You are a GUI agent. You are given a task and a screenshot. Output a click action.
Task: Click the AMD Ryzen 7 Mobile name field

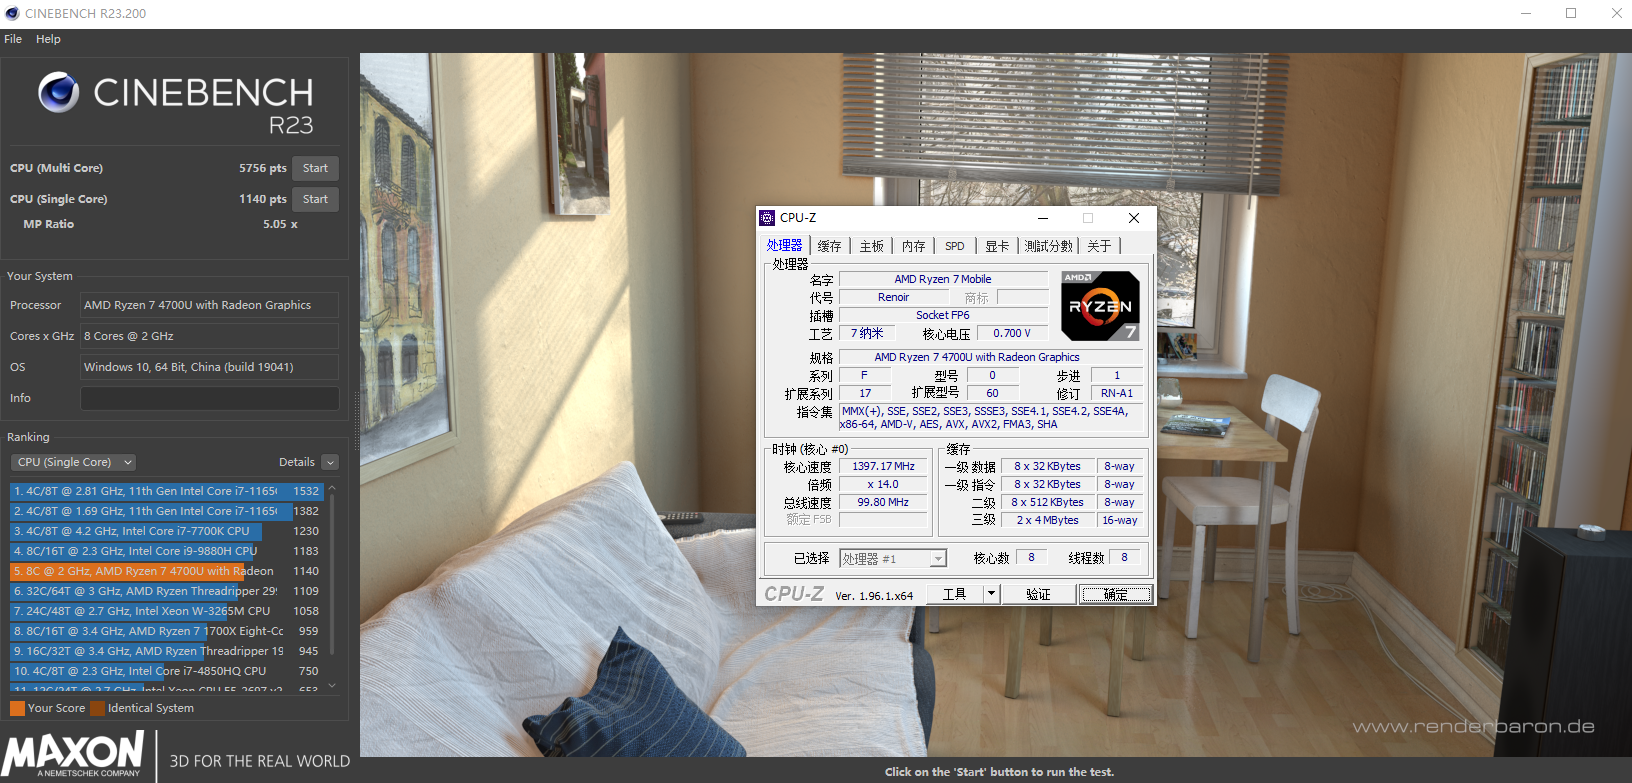pos(943,279)
